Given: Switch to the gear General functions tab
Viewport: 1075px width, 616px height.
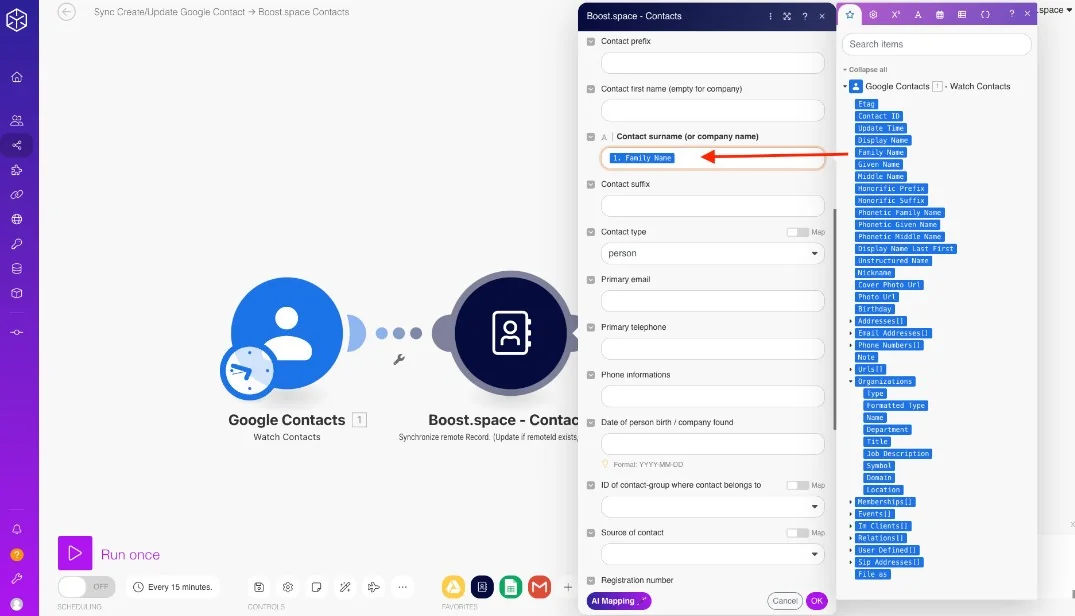Looking at the screenshot, I should (x=873, y=14).
